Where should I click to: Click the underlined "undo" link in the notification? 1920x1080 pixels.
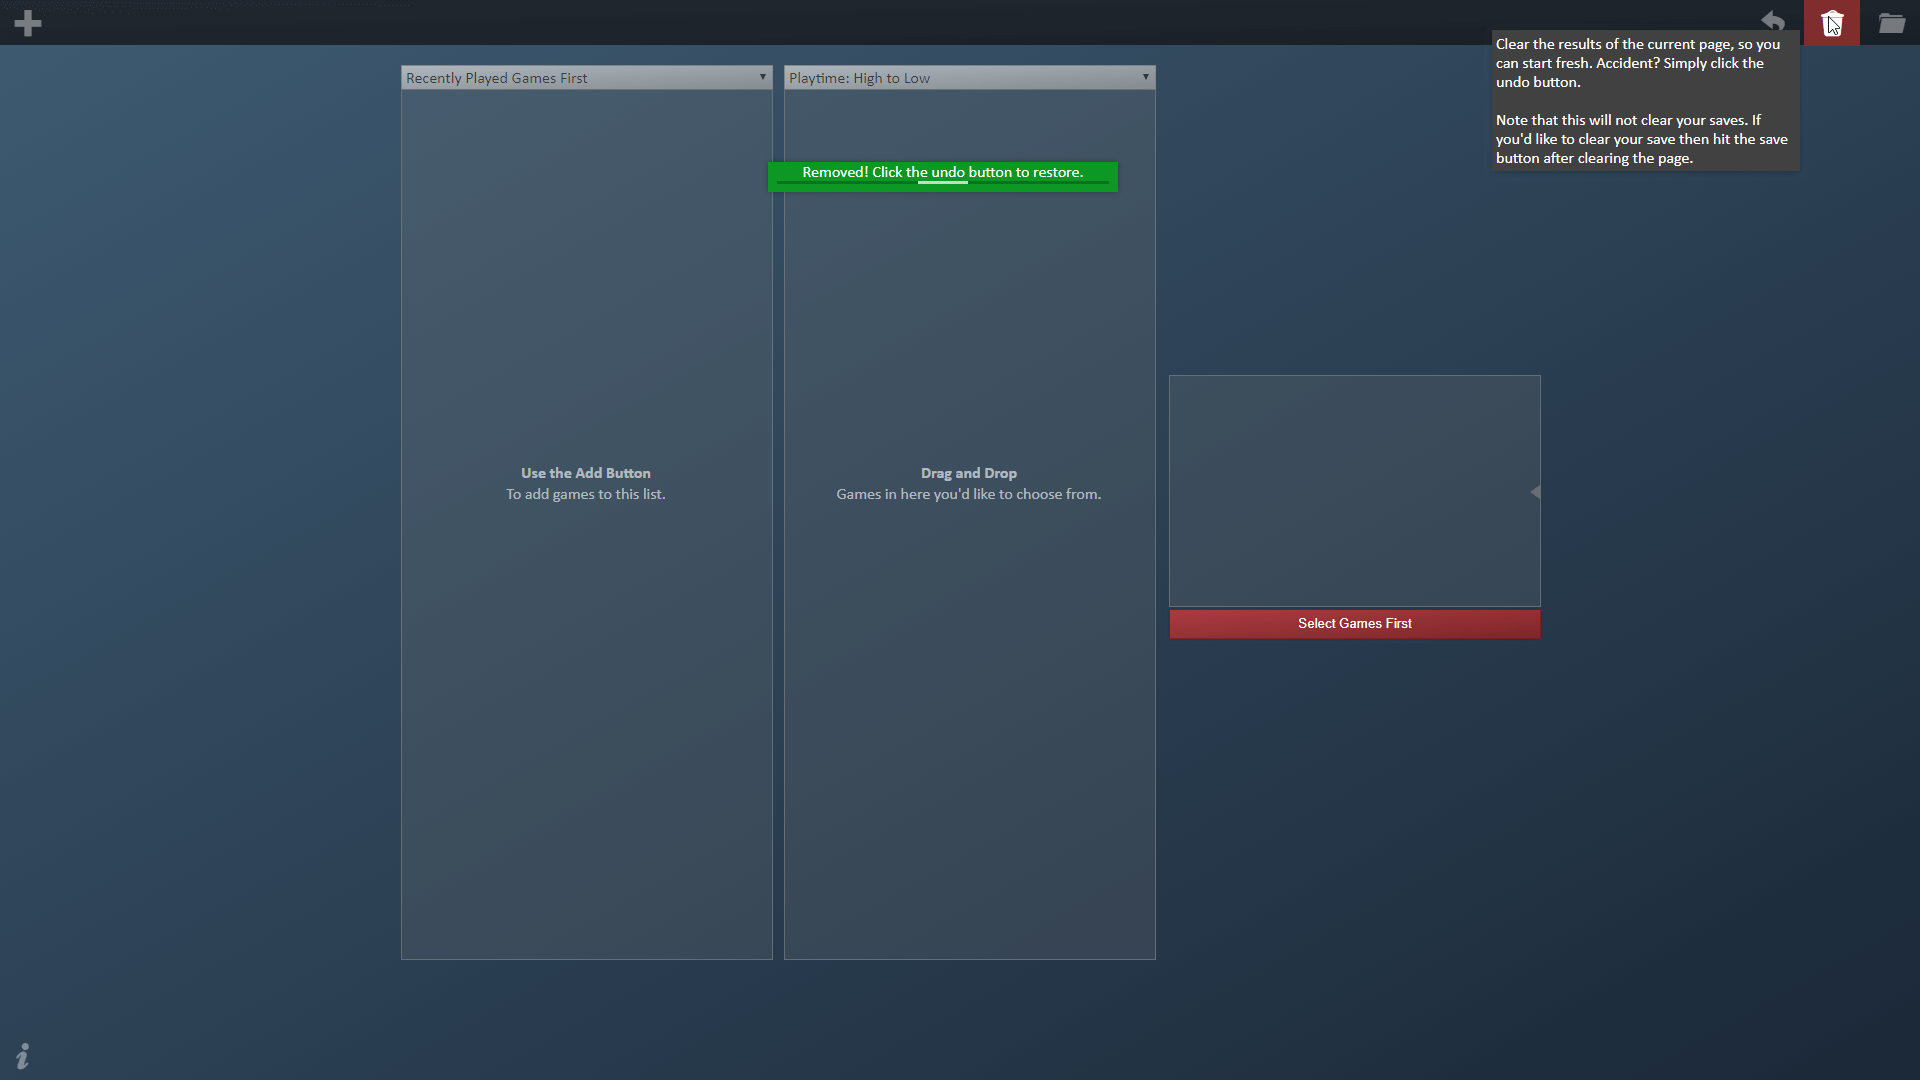point(942,172)
